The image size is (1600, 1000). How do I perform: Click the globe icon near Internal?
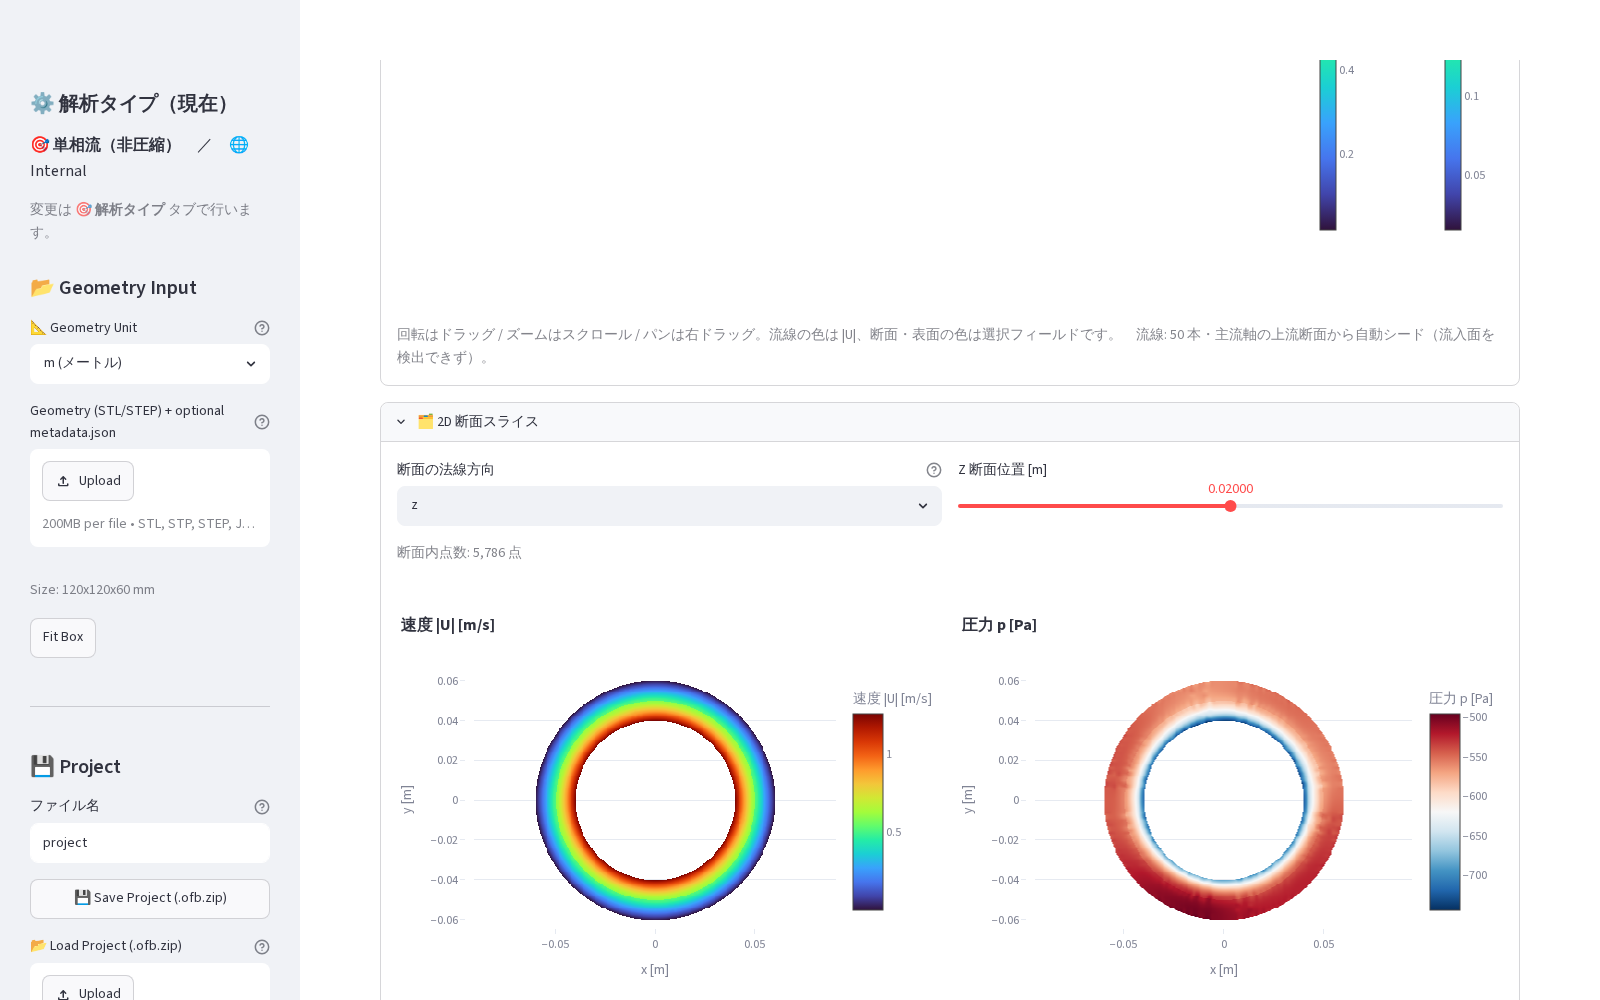click(239, 145)
